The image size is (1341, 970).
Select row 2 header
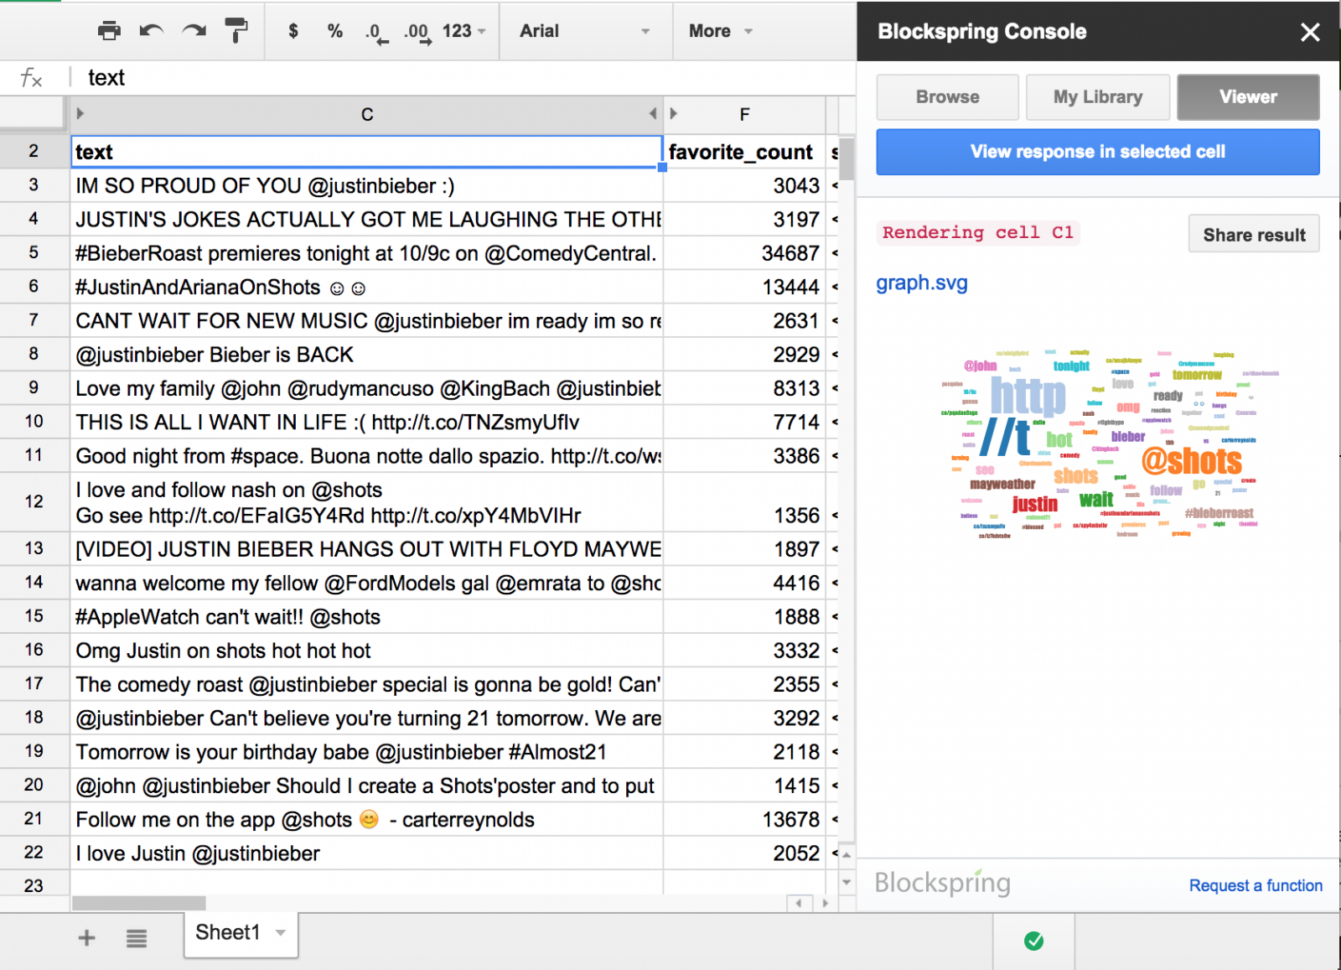tap(34, 152)
